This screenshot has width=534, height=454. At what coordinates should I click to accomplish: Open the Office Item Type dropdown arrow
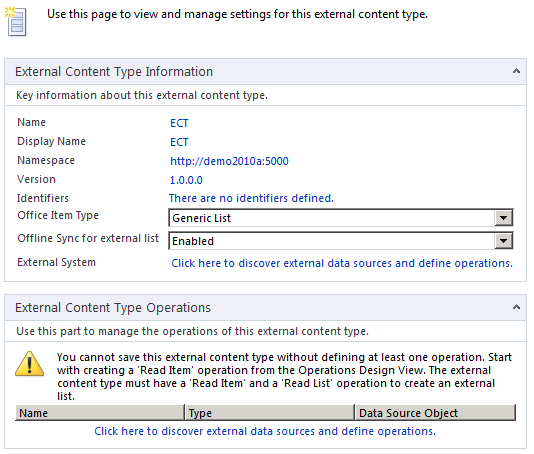(x=503, y=218)
